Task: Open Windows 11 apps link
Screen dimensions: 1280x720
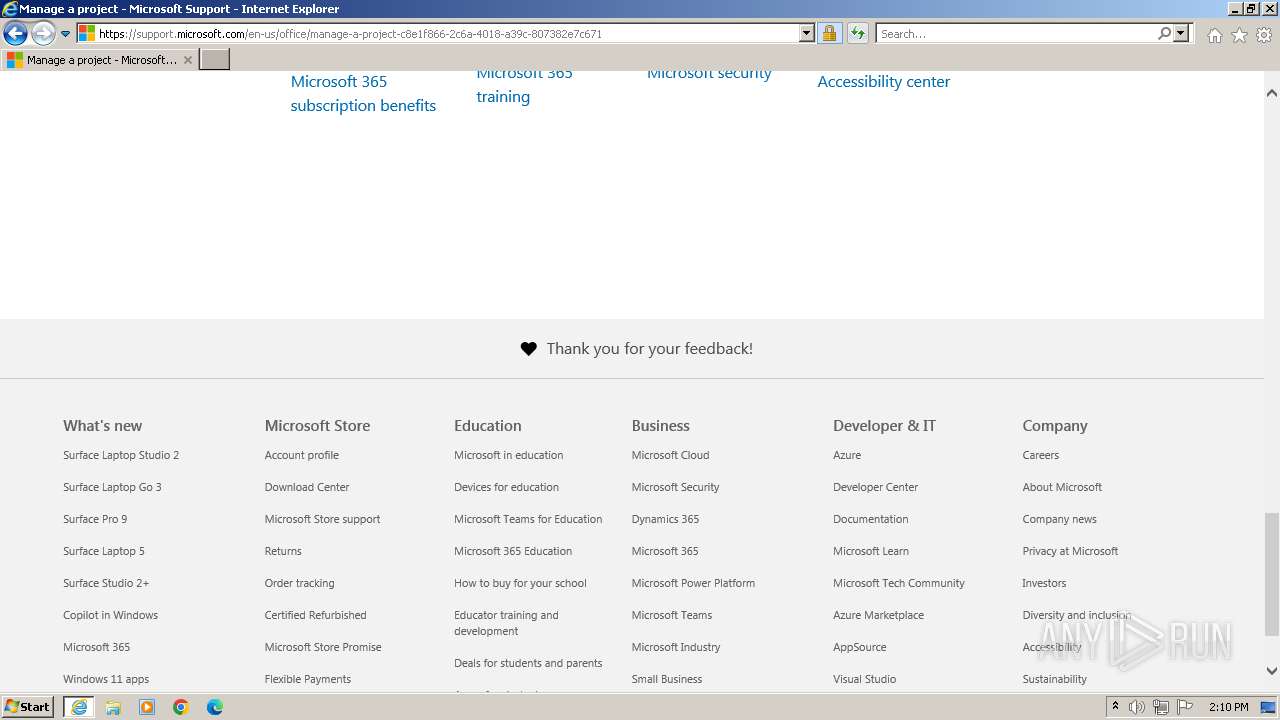Action: pos(106,679)
